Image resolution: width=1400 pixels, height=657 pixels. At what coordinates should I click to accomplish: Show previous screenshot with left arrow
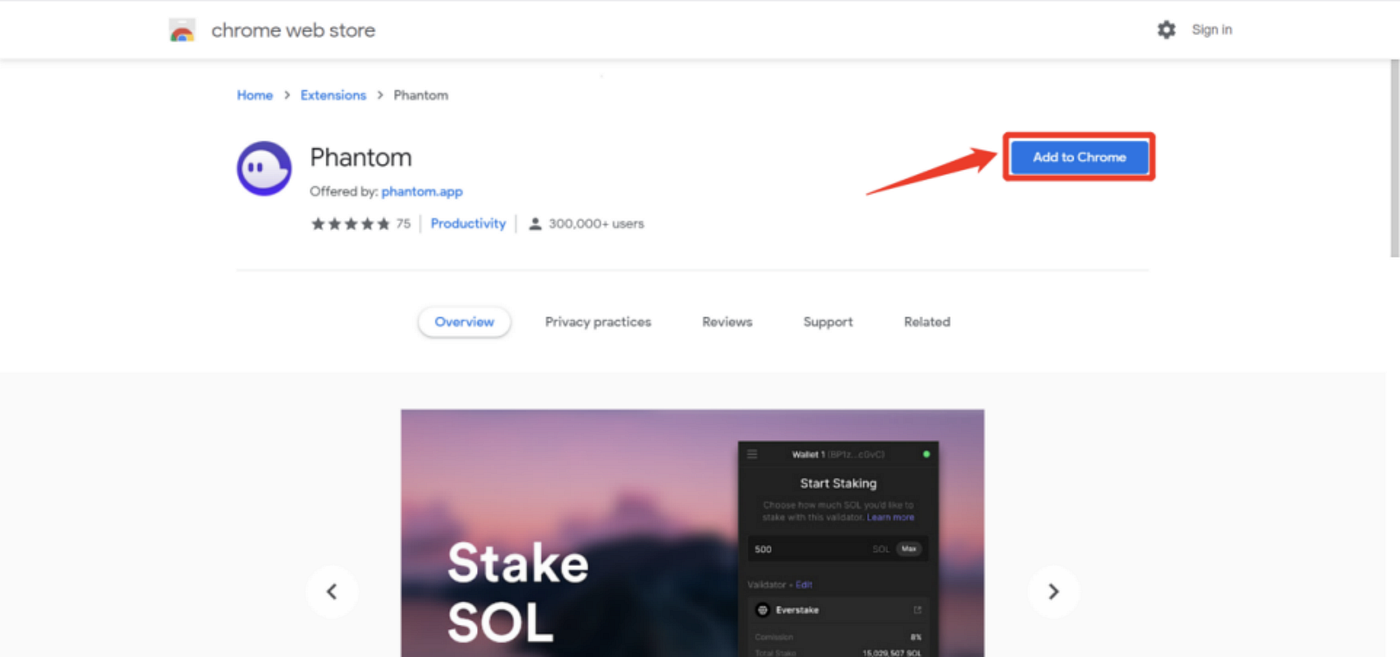[x=332, y=592]
